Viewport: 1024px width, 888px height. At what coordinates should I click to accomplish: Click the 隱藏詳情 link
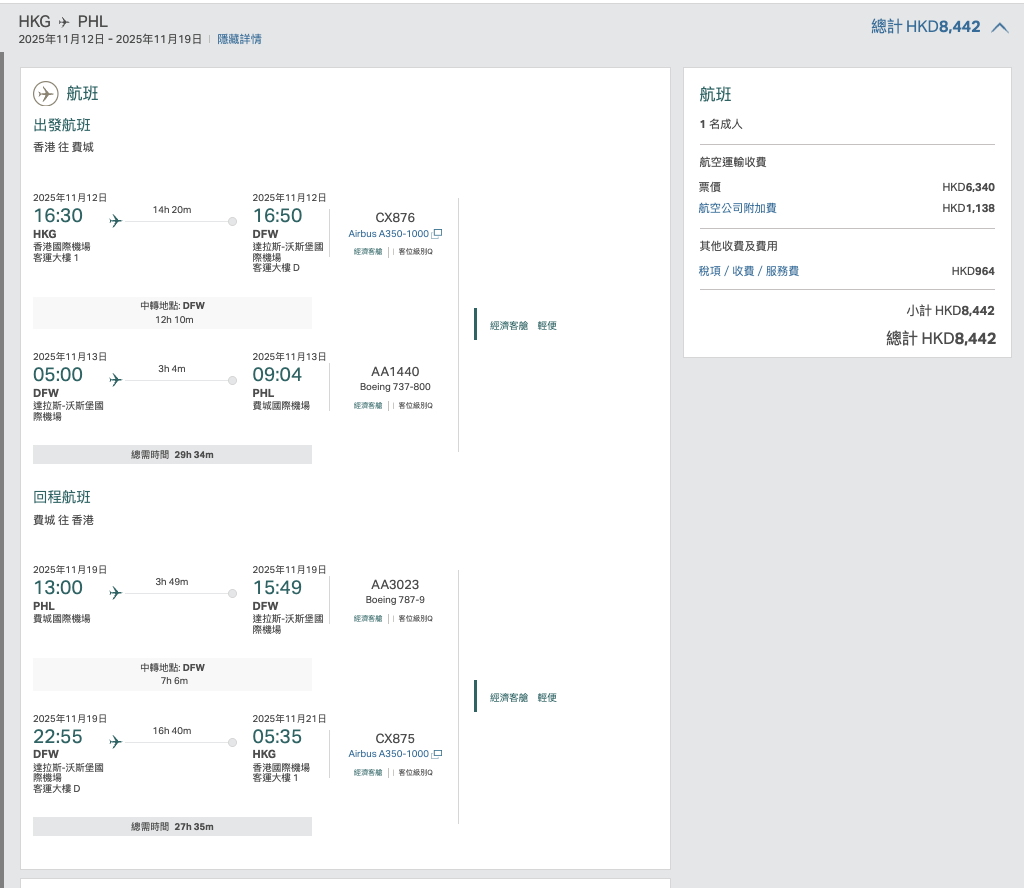[240, 39]
